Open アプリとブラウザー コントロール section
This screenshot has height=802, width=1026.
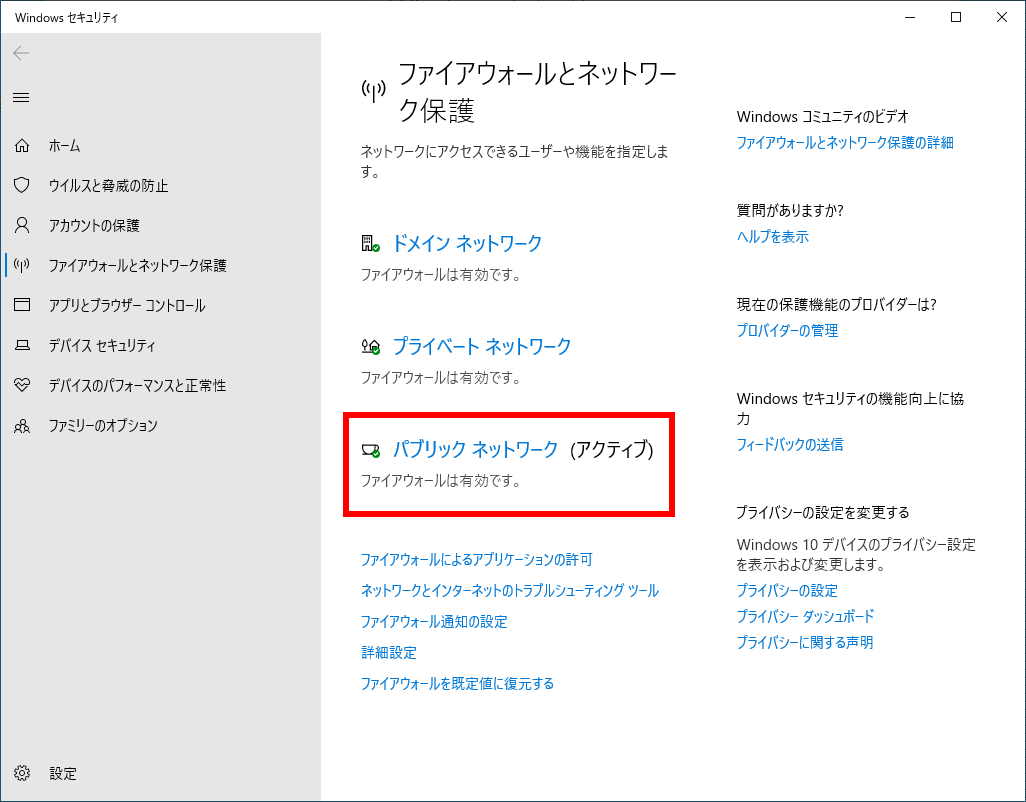coord(127,305)
